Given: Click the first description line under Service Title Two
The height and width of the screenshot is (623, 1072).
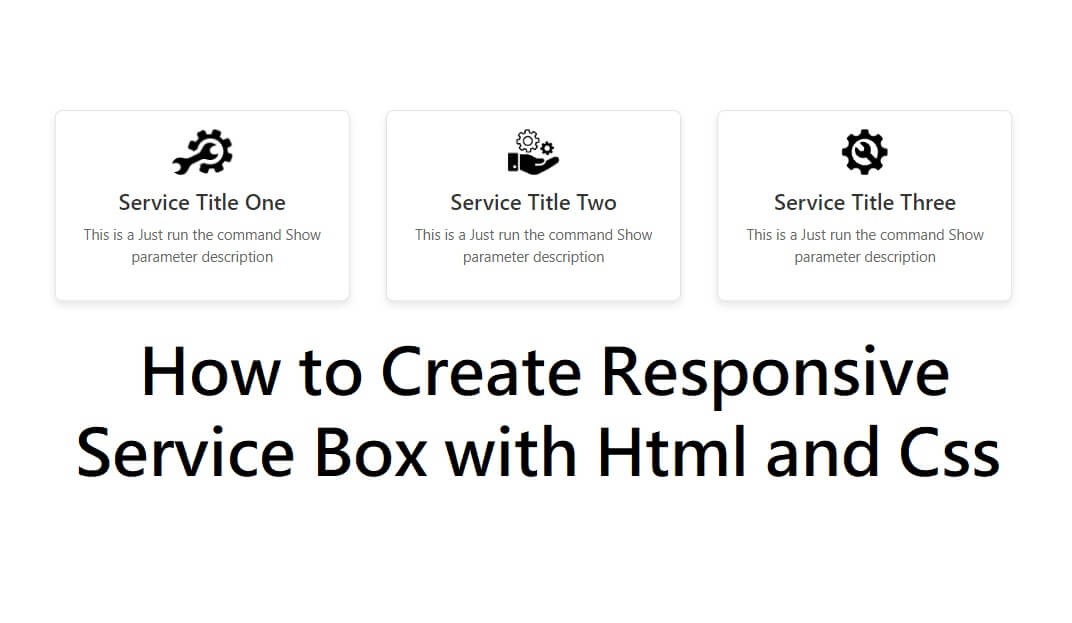Looking at the screenshot, I should [533, 235].
